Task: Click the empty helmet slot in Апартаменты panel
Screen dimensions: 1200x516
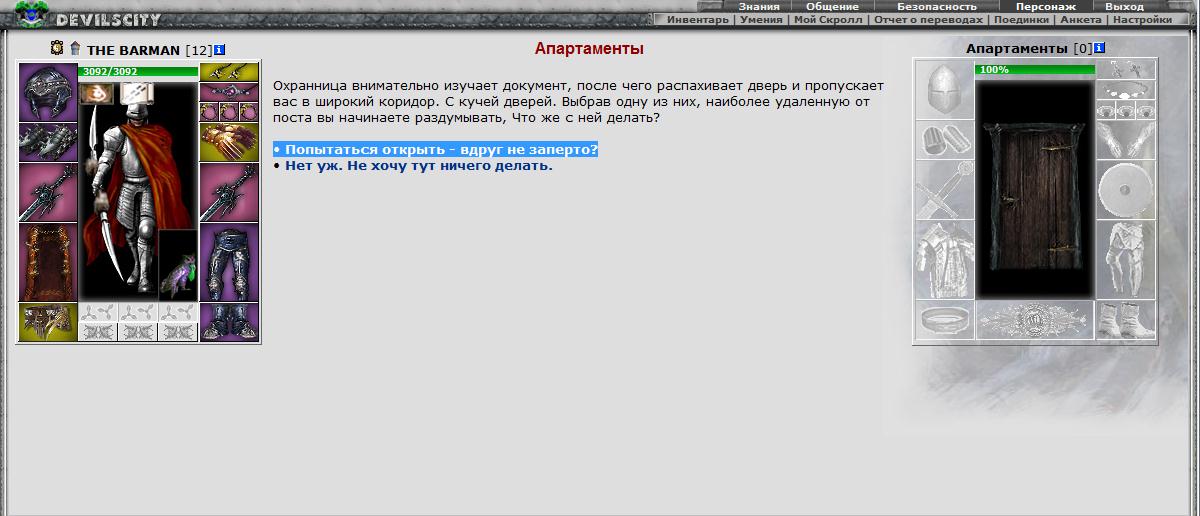Action: point(944,89)
